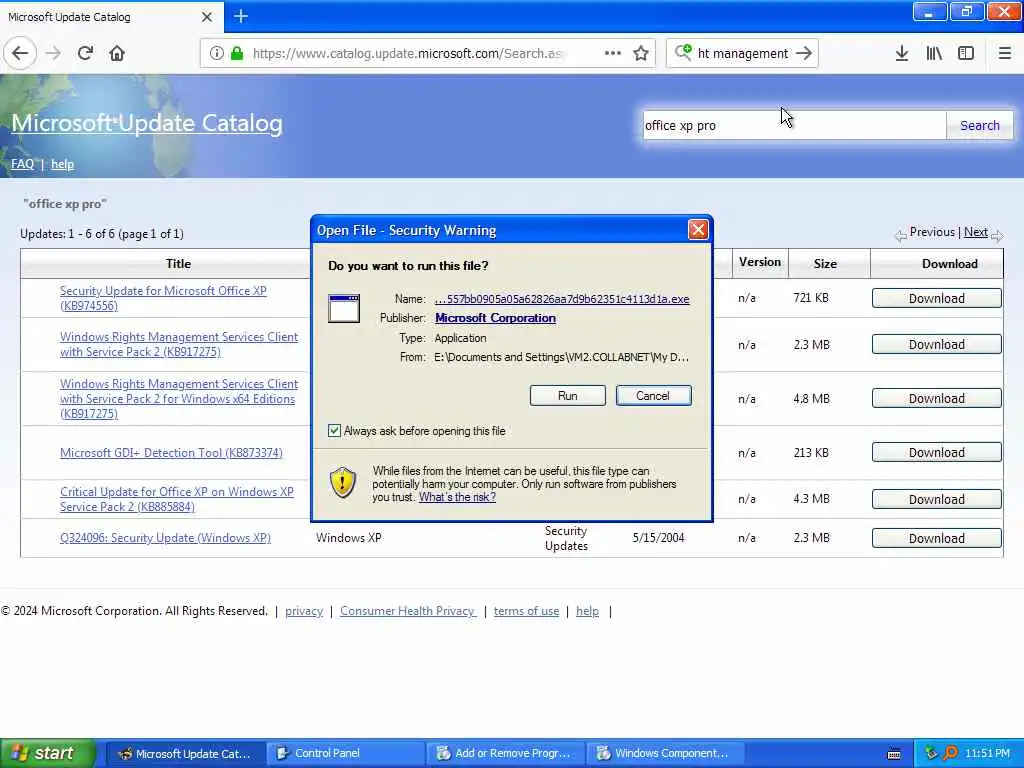Open Security Update for Microsoft Office XP link

tap(163, 298)
